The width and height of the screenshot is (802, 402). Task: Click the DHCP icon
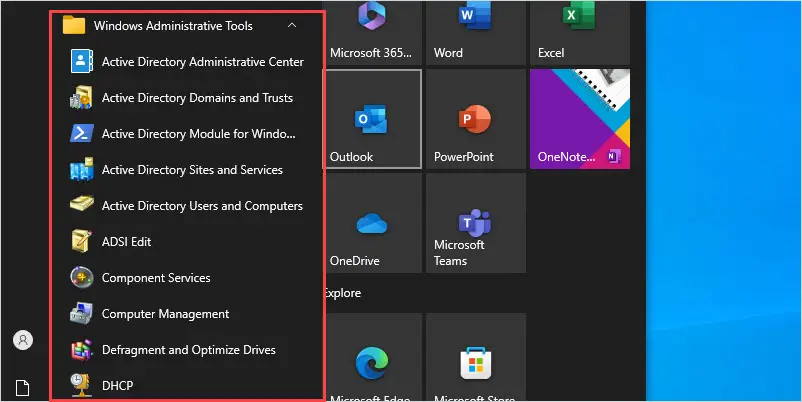pos(81,385)
